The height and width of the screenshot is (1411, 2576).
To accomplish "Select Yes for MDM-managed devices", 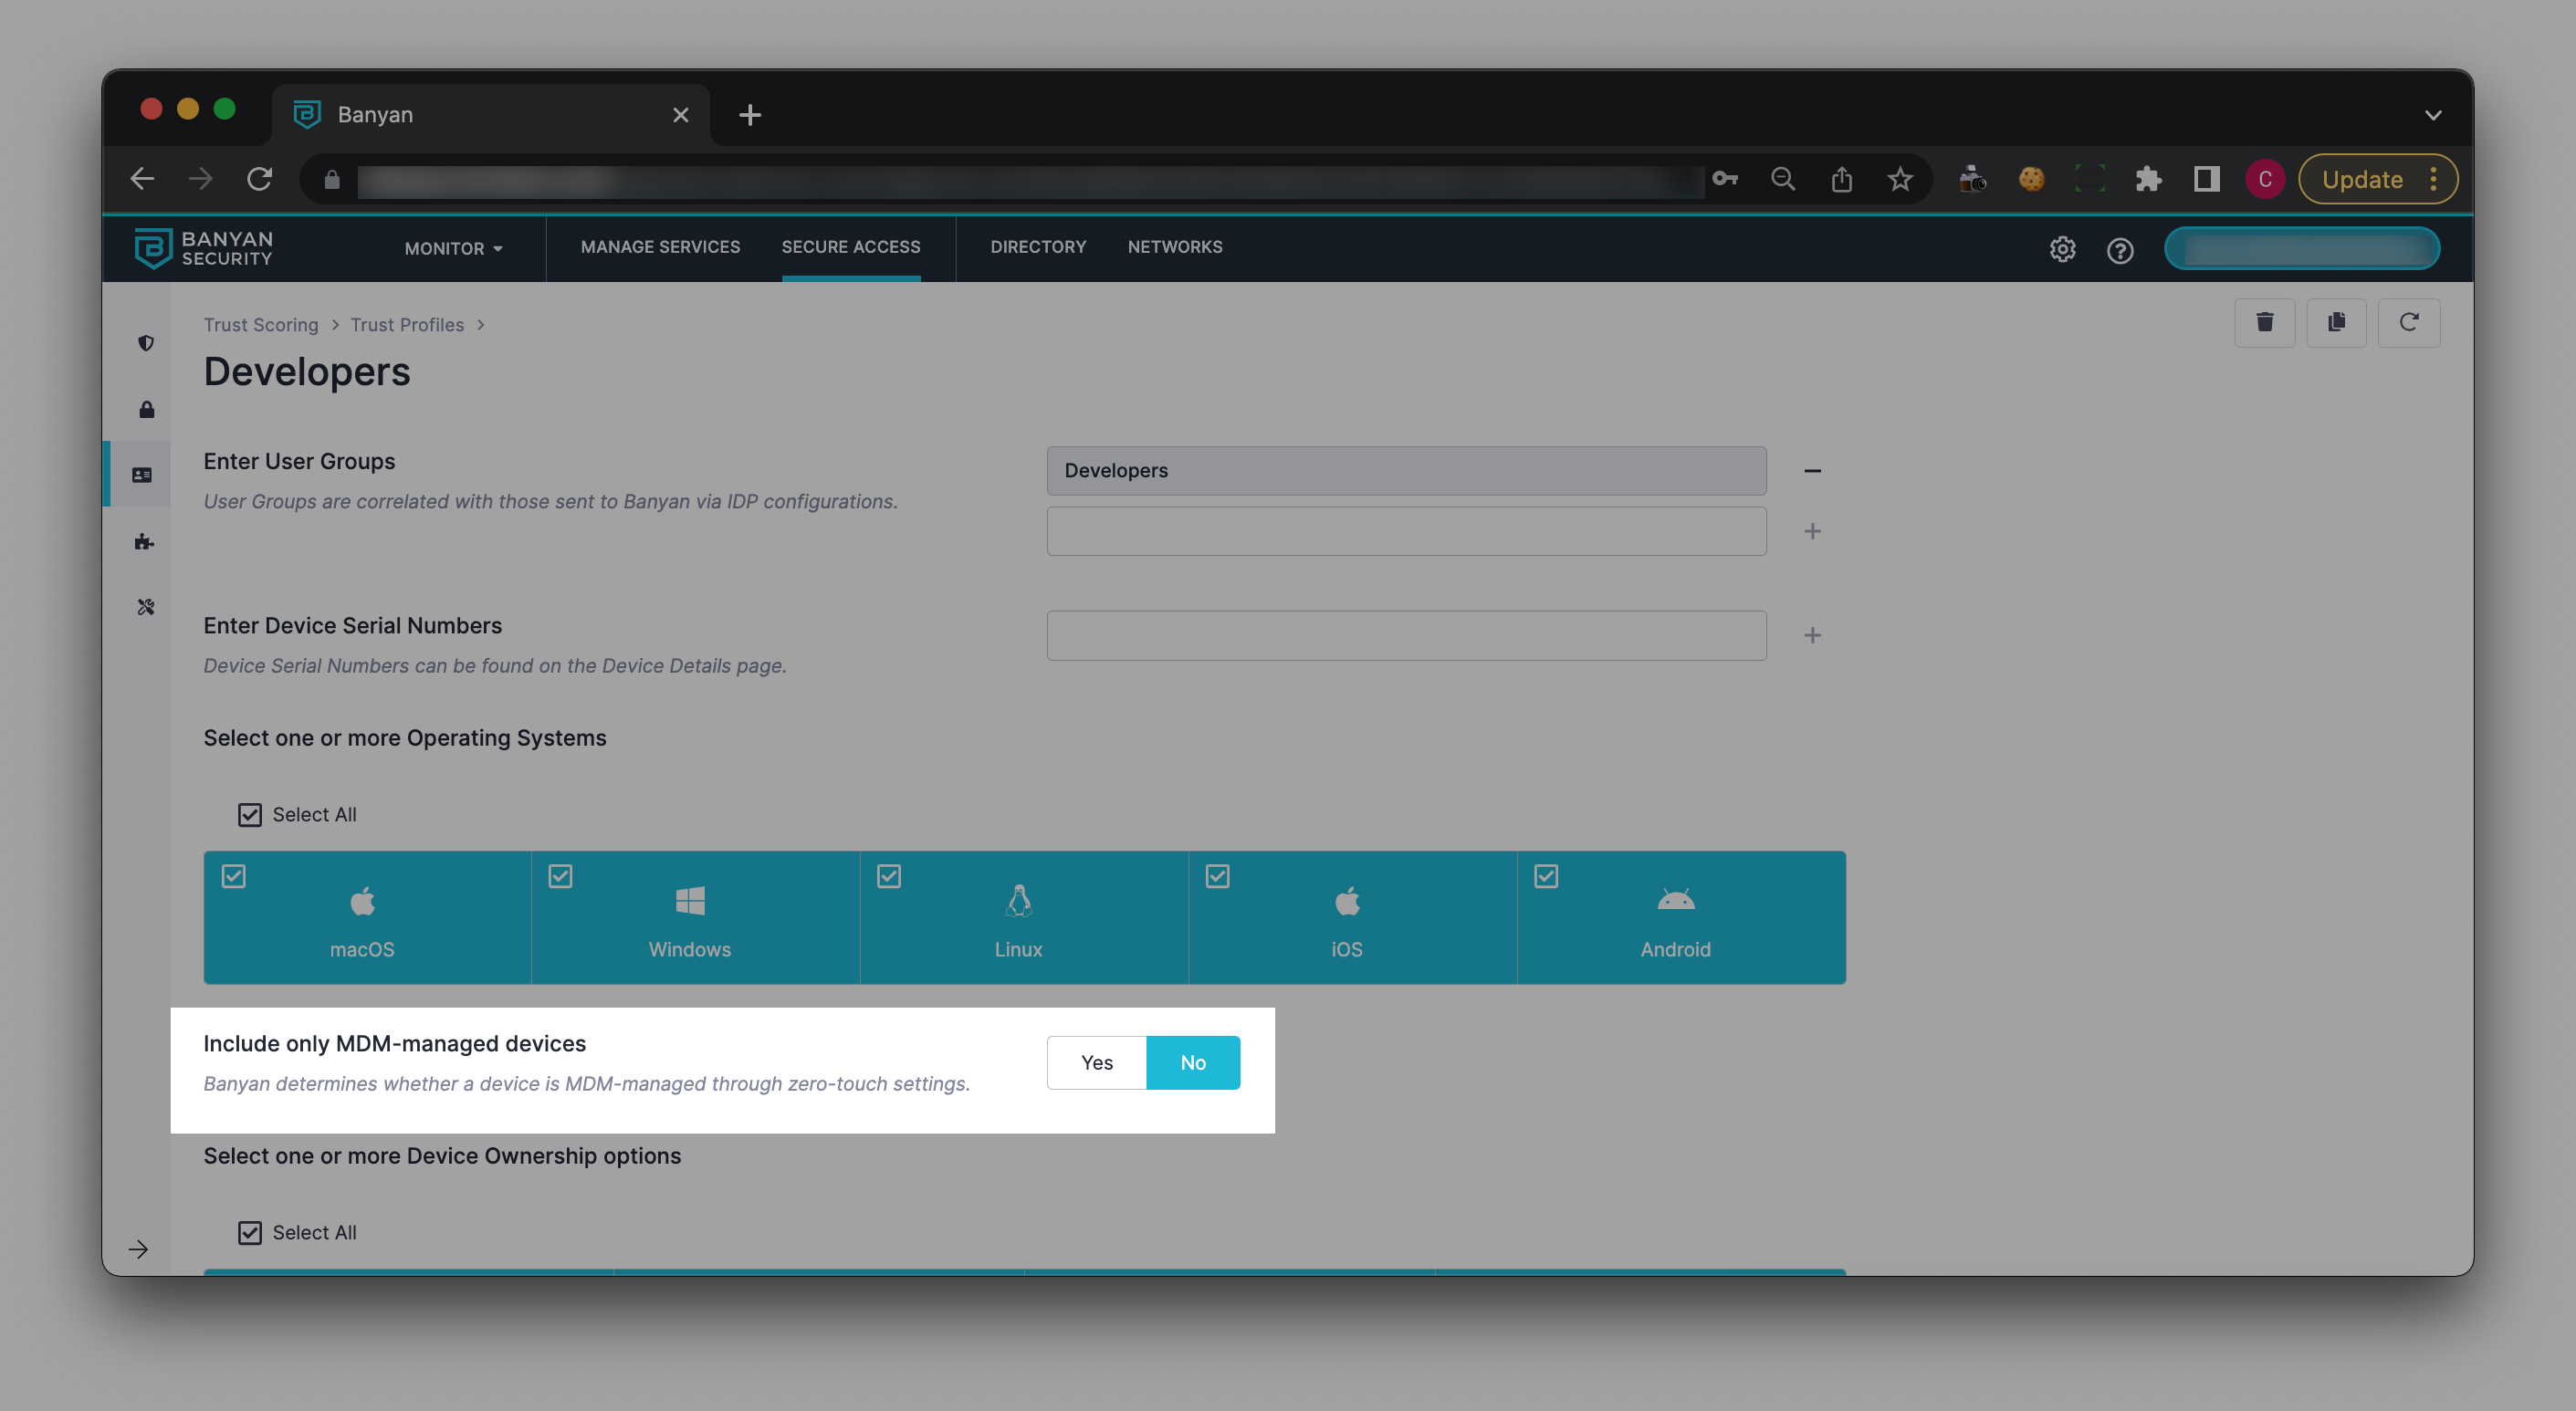I will pyautogui.click(x=1096, y=1062).
